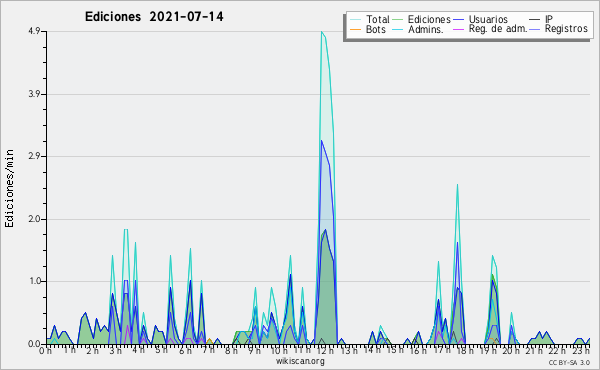Click the x-axis label '6 h'
This screenshot has width=600, height=370.
(185, 350)
